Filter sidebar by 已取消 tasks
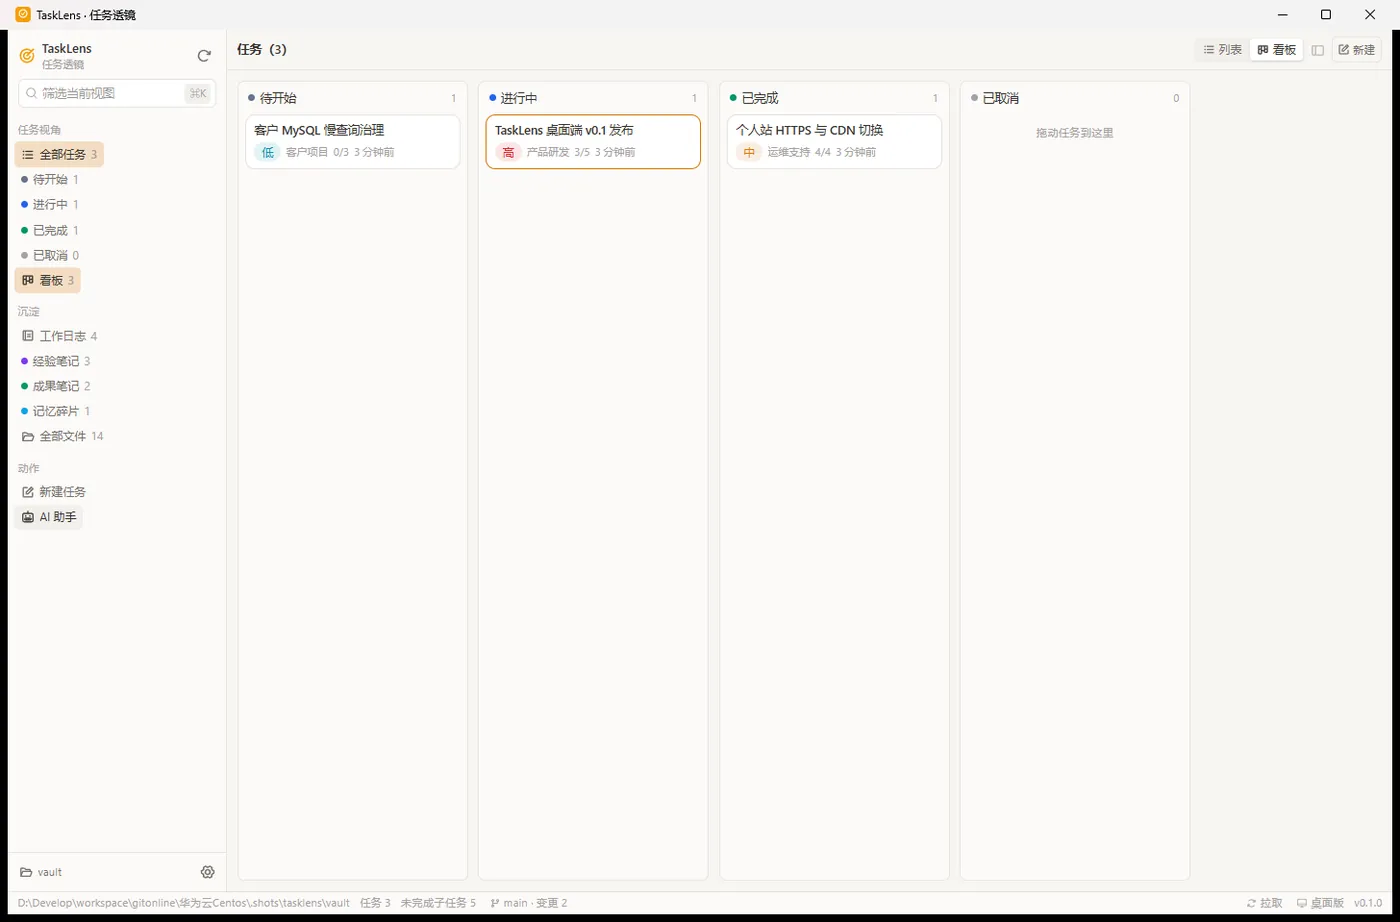The height and width of the screenshot is (922, 1400). pyautogui.click(x=50, y=255)
